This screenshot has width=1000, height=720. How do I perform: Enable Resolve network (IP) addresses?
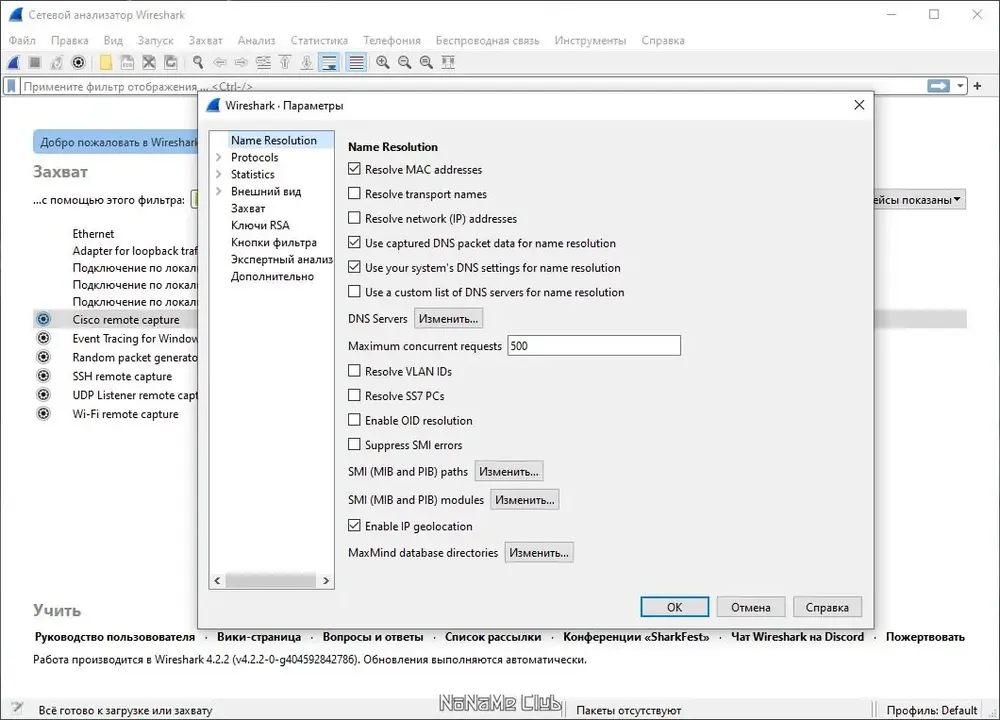coord(354,218)
